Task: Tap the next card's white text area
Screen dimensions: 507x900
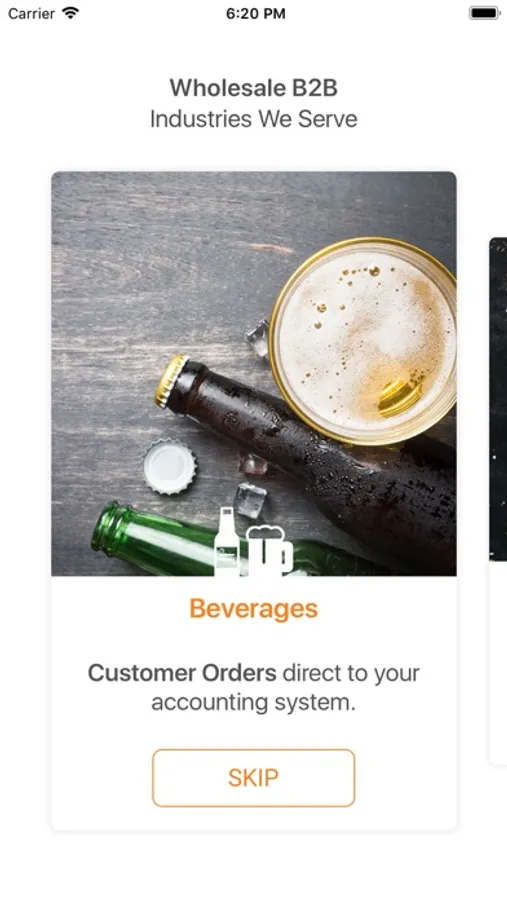Action: 498,663
